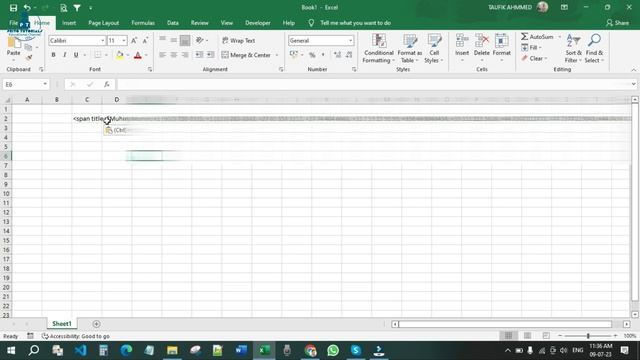Screen dimensions: 640x360
Task: Set middle vertical alignment
Action: pos(174,40)
